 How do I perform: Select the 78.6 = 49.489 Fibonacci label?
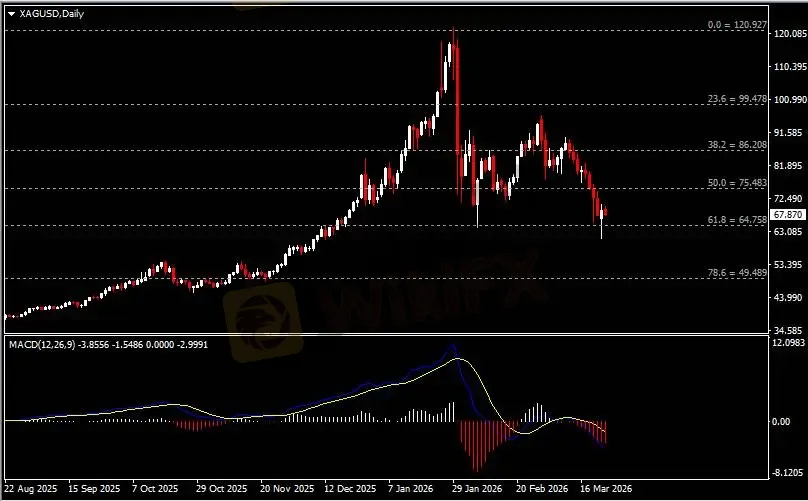pos(737,273)
